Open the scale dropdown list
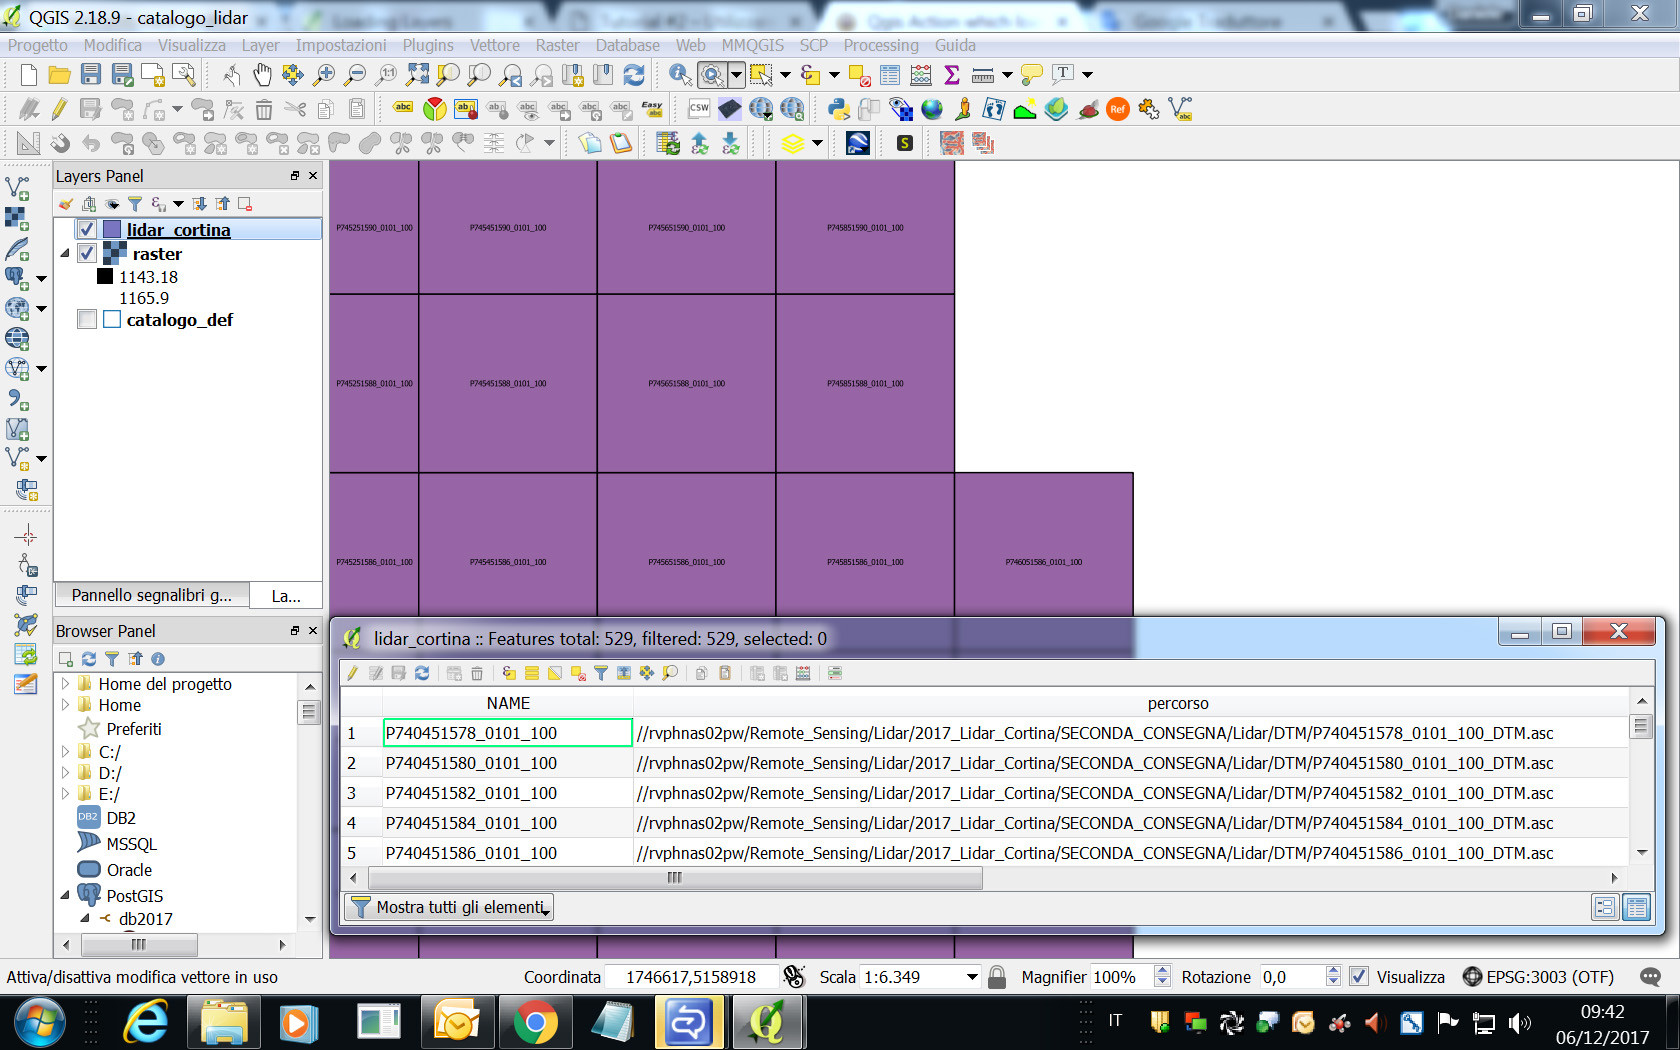Screen dimensions: 1680x1050 (971, 977)
